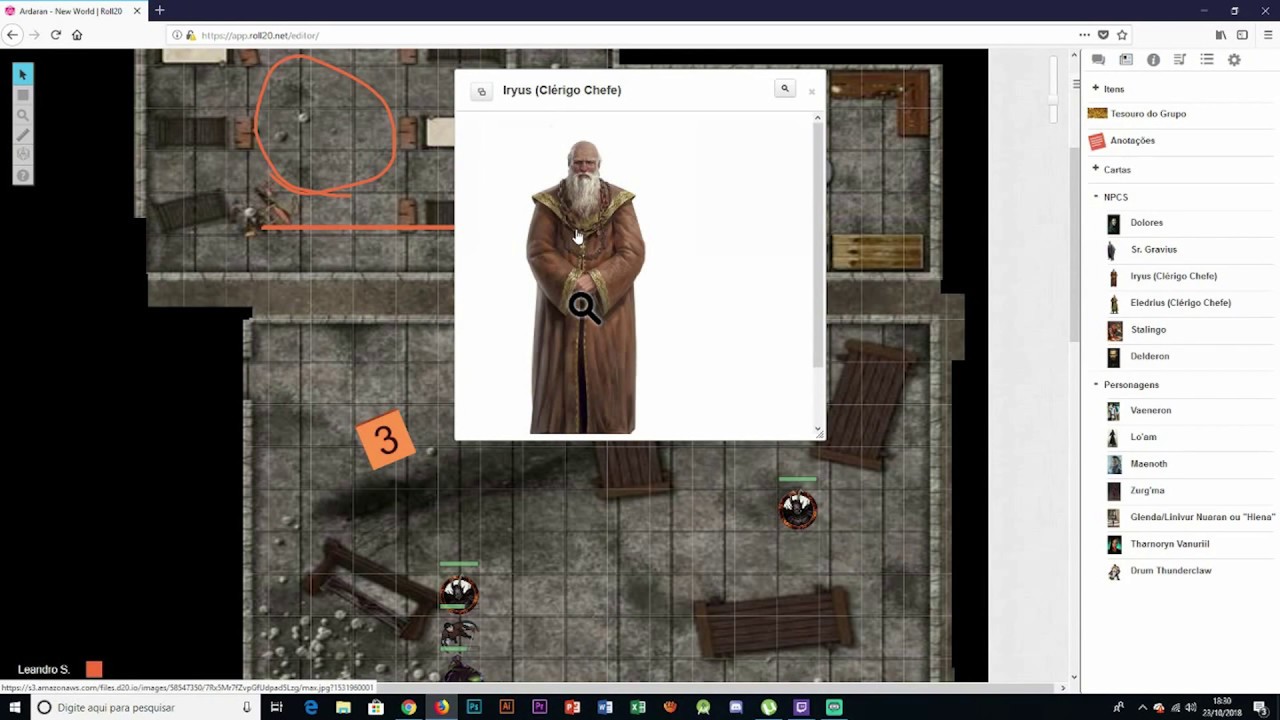Activate the Zoom magnifier tool in left toolbar
1280x720 pixels.
point(22,115)
